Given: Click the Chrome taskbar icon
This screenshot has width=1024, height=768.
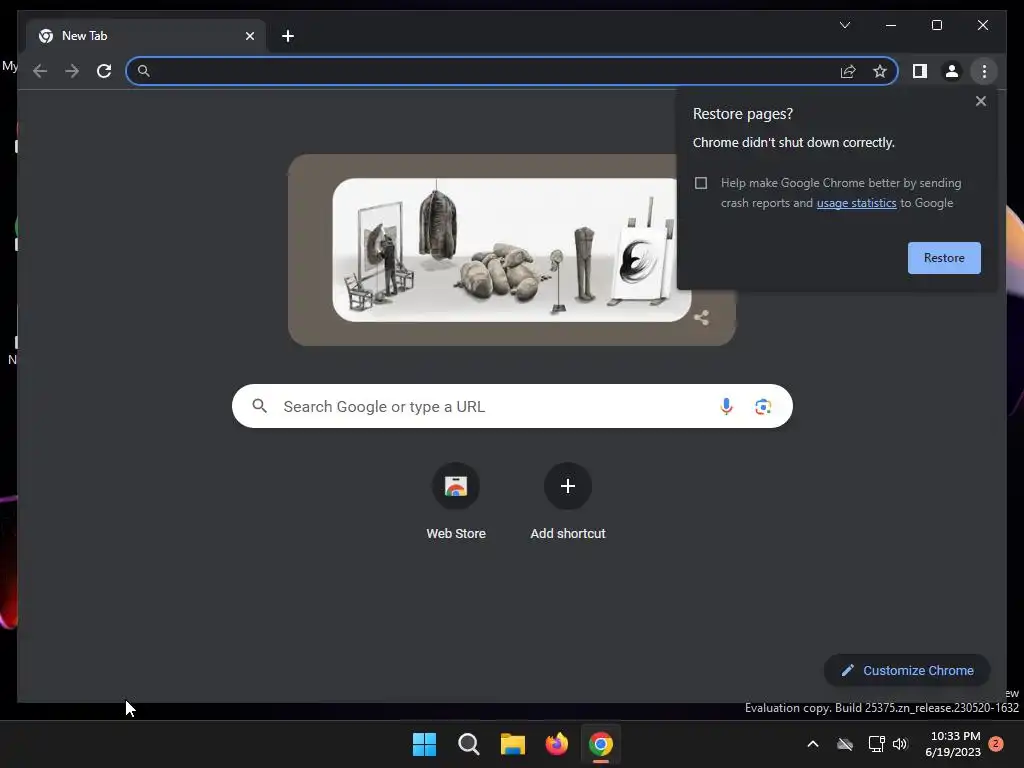Looking at the screenshot, I should (601, 744).
